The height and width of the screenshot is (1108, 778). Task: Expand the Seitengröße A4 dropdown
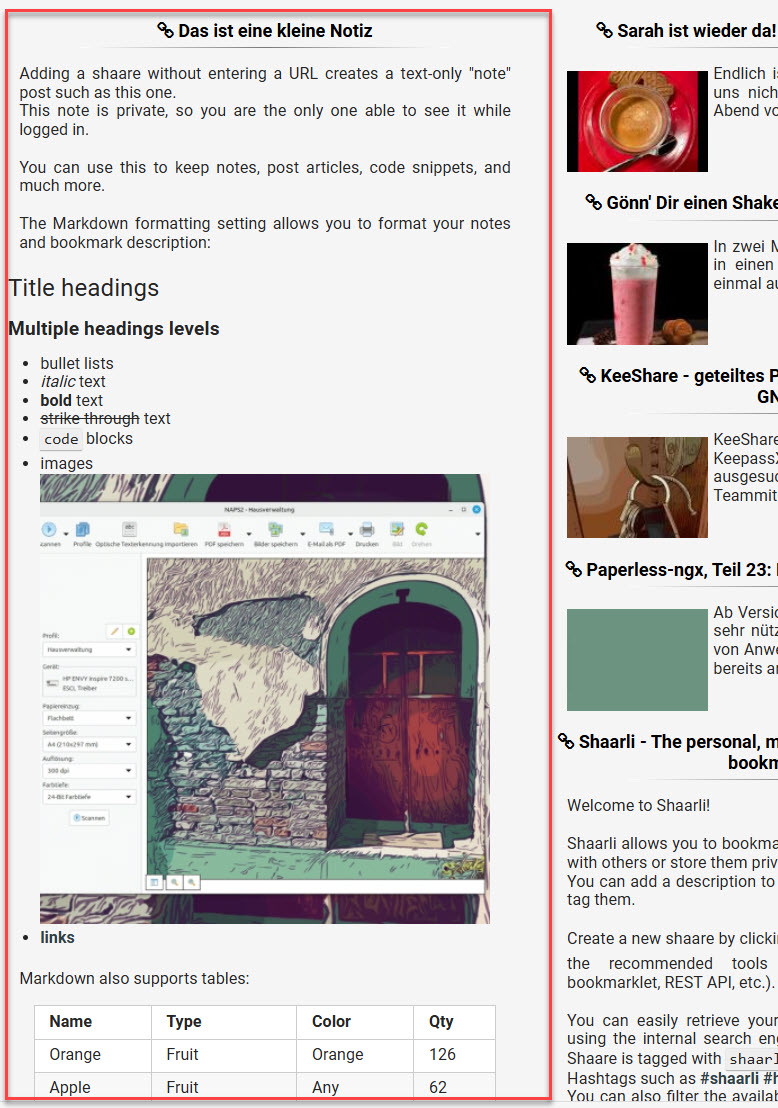coord(89,744)
